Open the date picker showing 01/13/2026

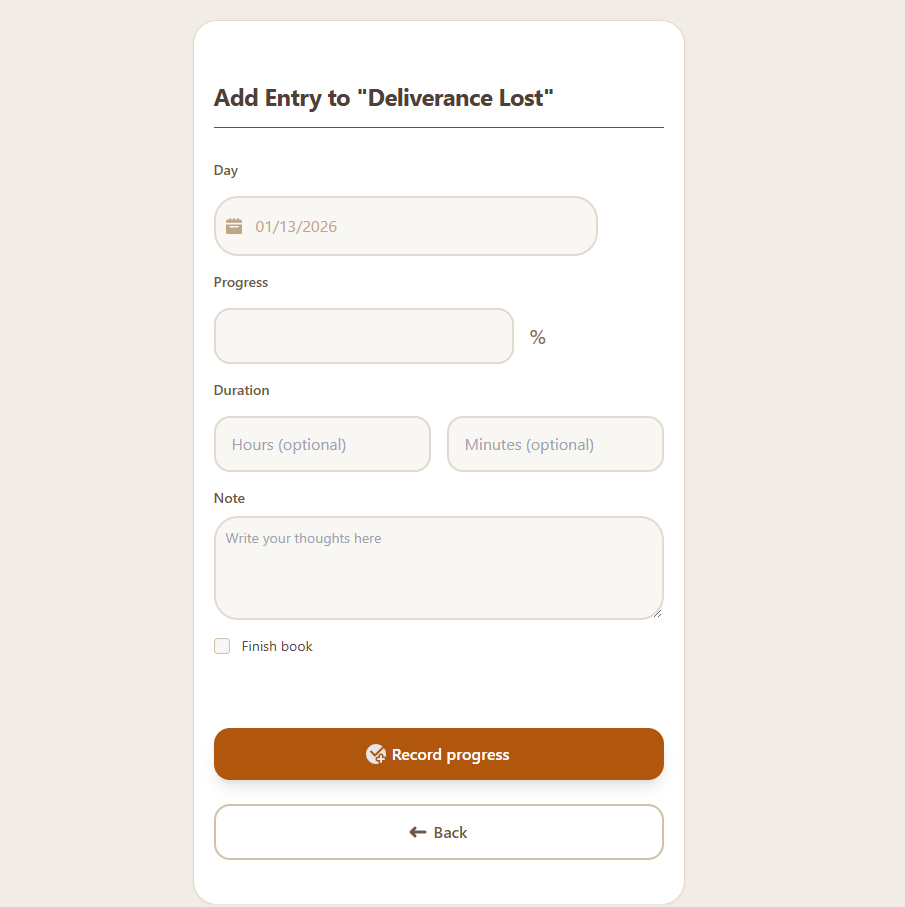[405, 226]
